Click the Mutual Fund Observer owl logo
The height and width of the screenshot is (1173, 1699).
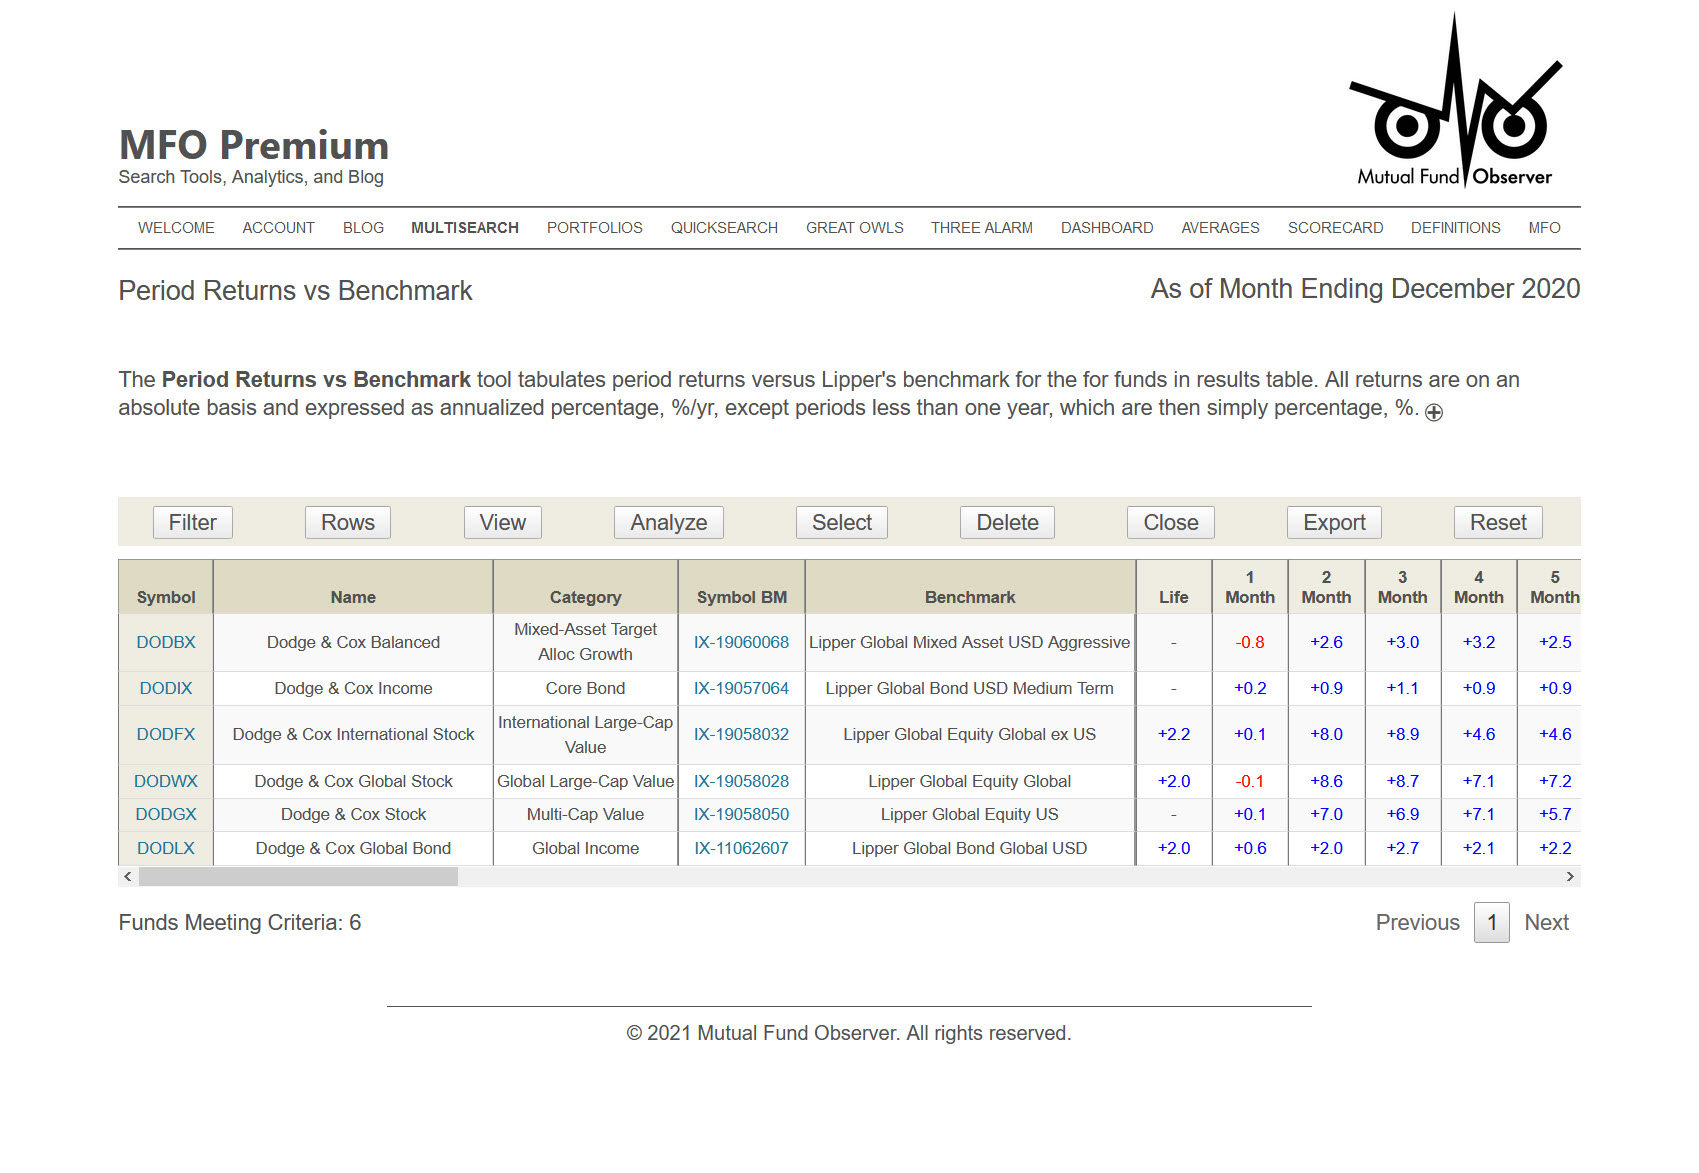click(x=1455, y=101)
